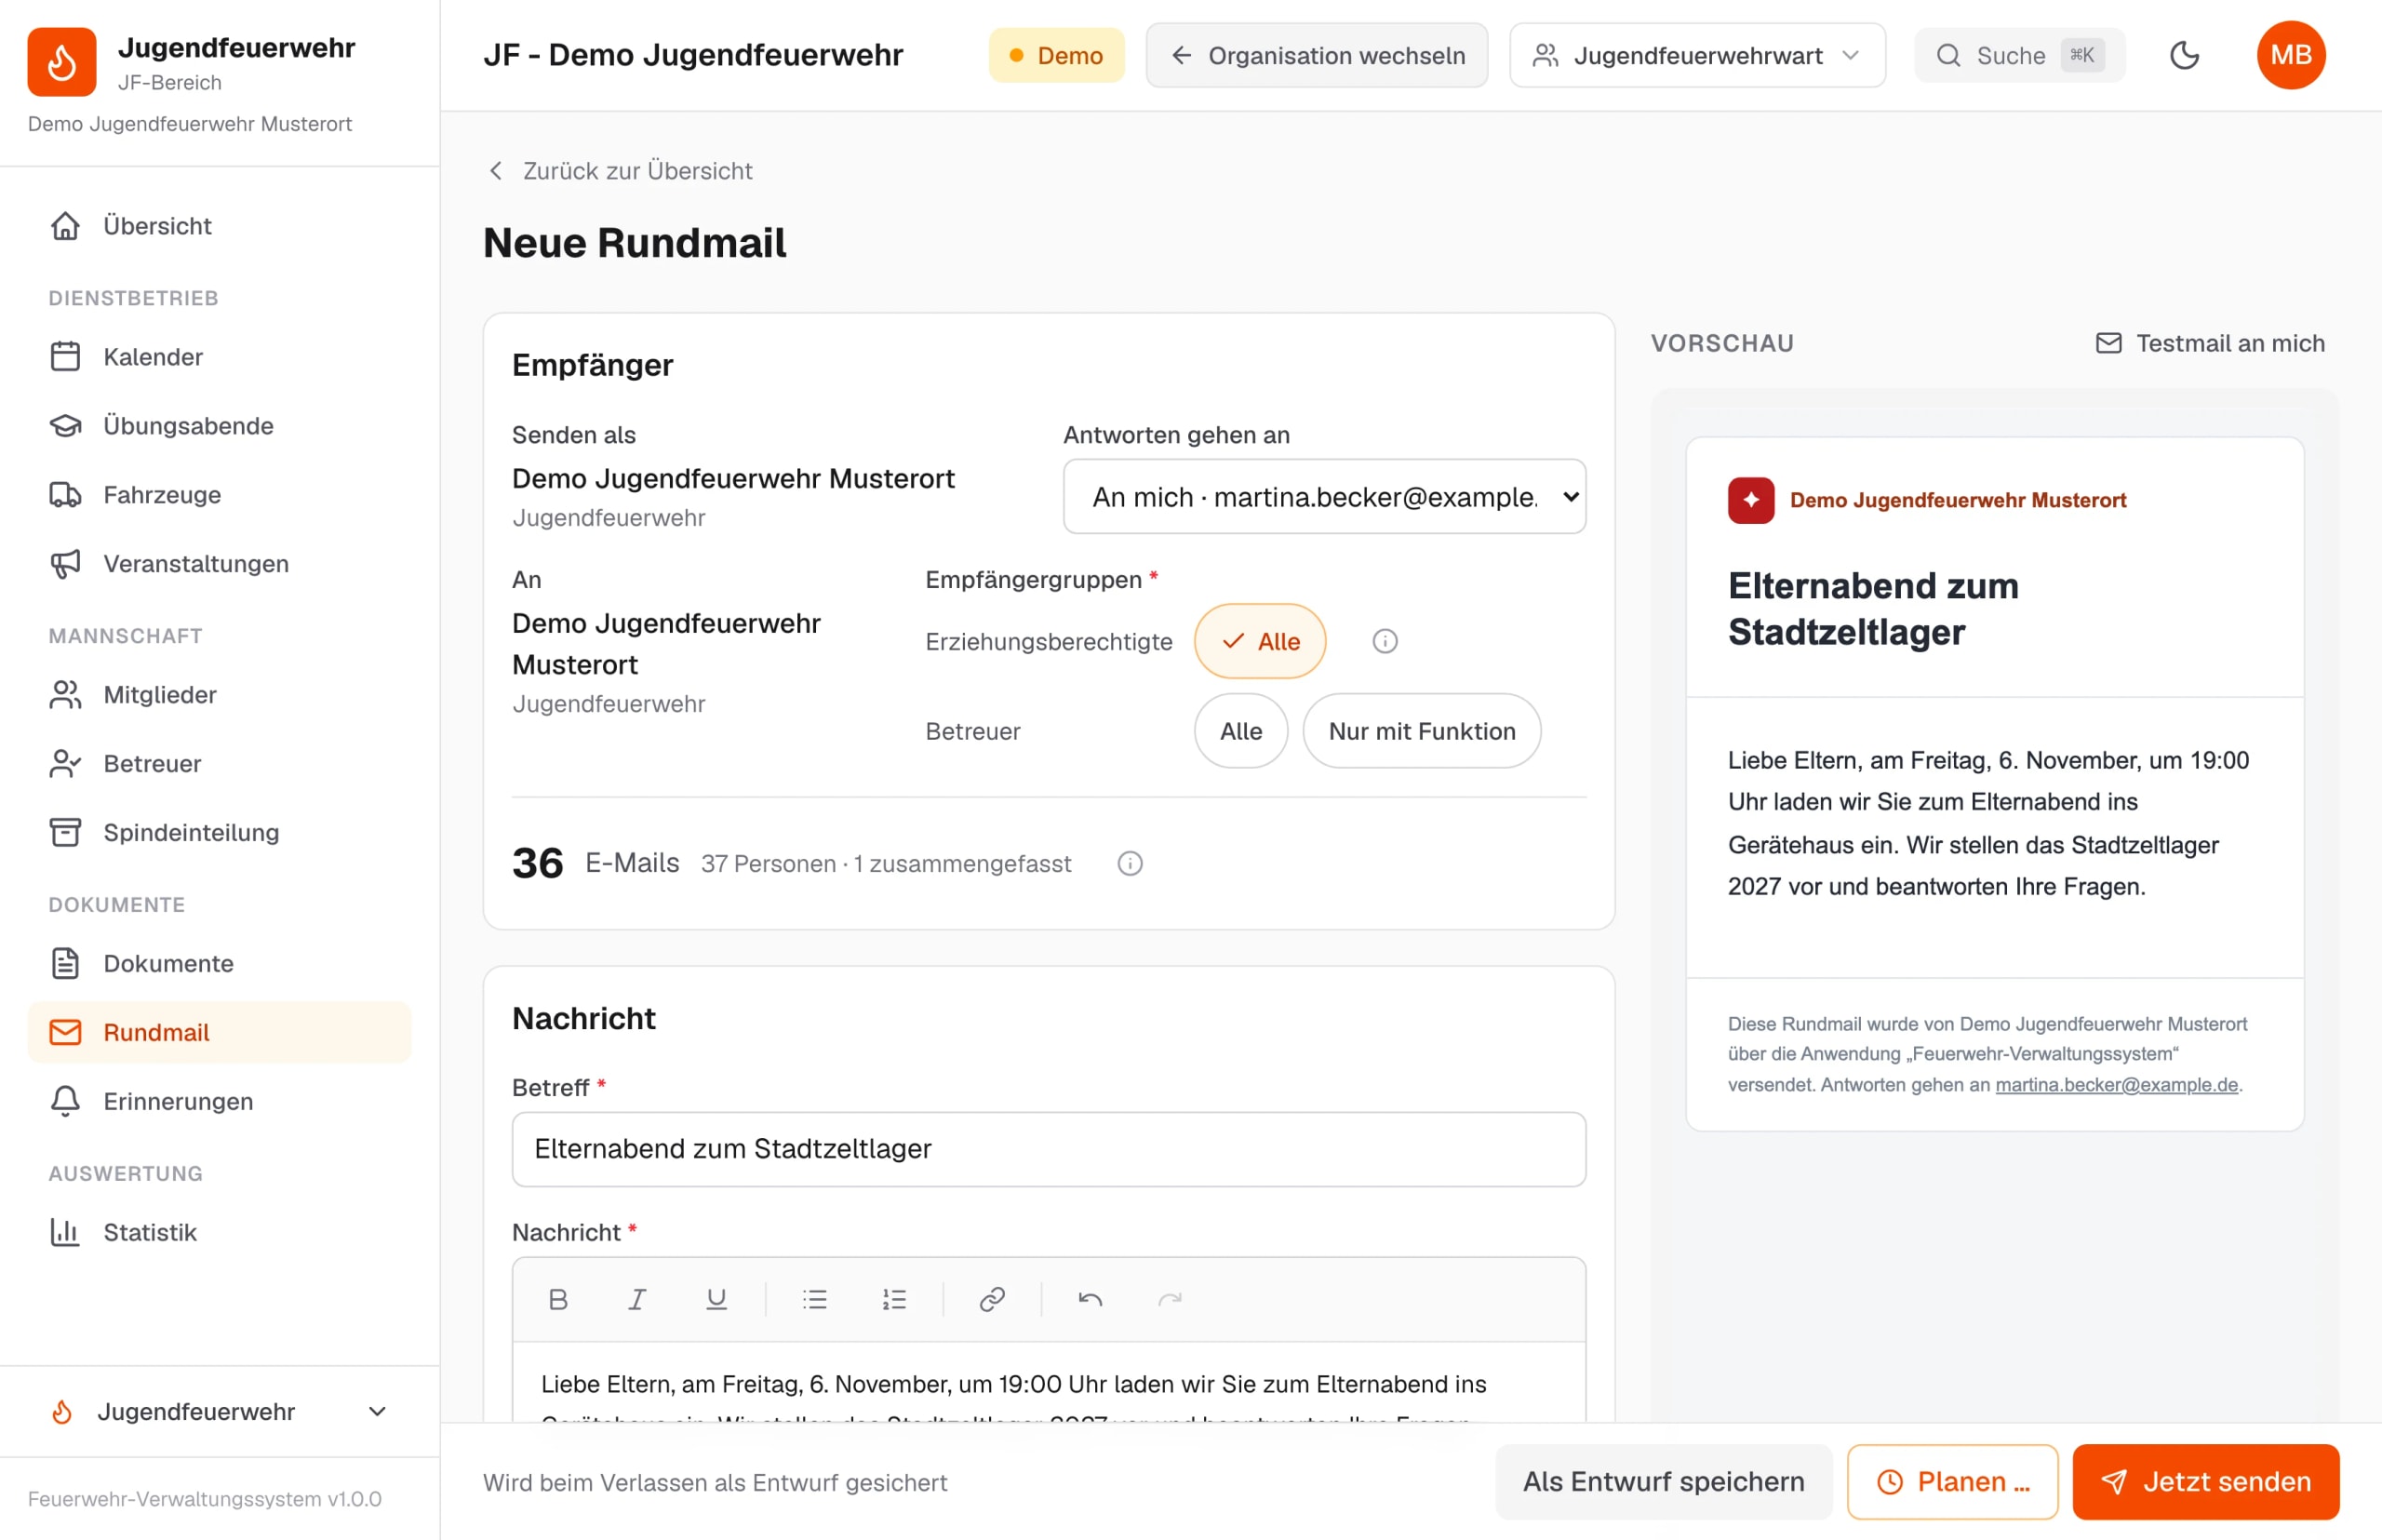This screenshot has width=2382, height=1540.
Task: Show info about Erziehungsberechtigte group
Action: (1384, 641)
